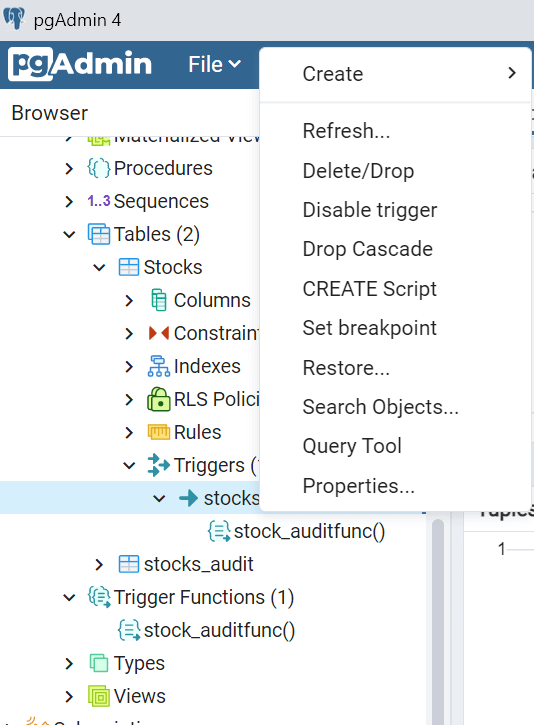The image size is (534, 725).
Task: Collapse the Tables (2) node
Action: point(69,234)
